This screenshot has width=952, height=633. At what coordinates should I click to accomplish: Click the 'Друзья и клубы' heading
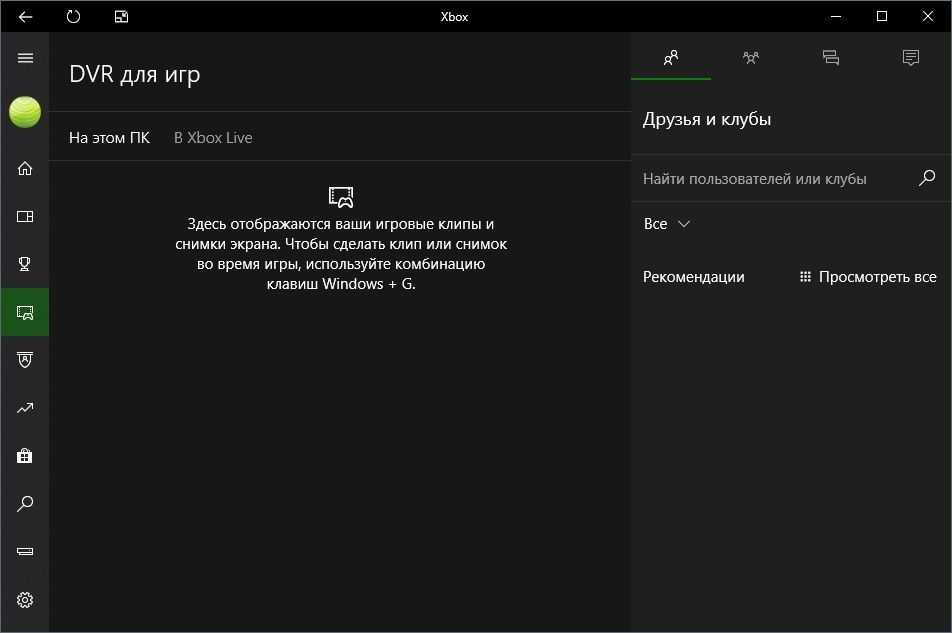707,119
